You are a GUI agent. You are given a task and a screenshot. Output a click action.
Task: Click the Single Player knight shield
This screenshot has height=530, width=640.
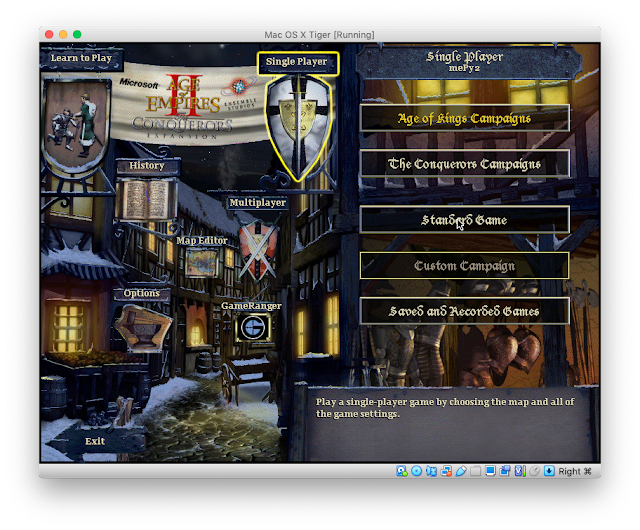[298, 127]
